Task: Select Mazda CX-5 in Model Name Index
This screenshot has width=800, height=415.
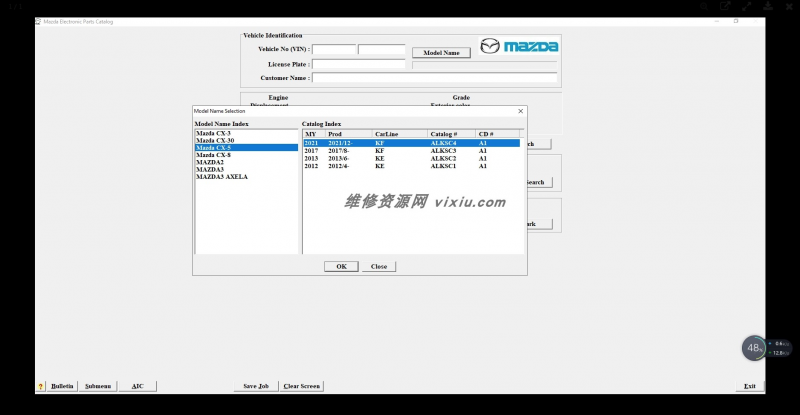Action: coord(246,148)
